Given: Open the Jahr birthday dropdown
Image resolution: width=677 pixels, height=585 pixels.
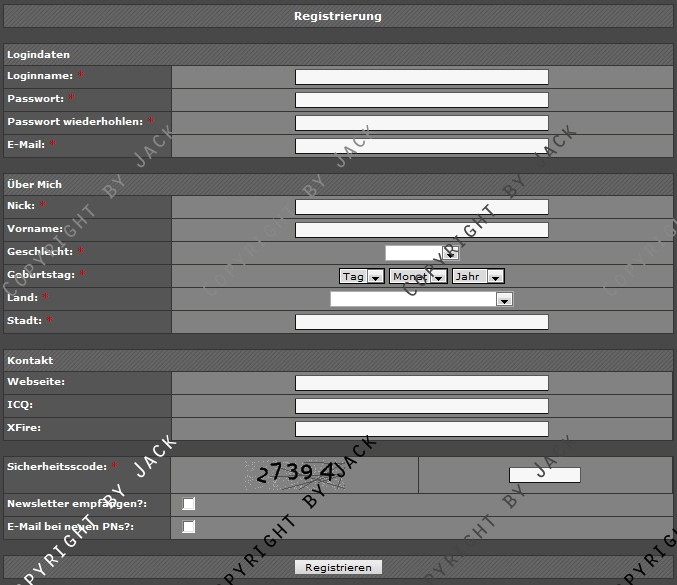Looking at the screenshot, I should 477,276.
